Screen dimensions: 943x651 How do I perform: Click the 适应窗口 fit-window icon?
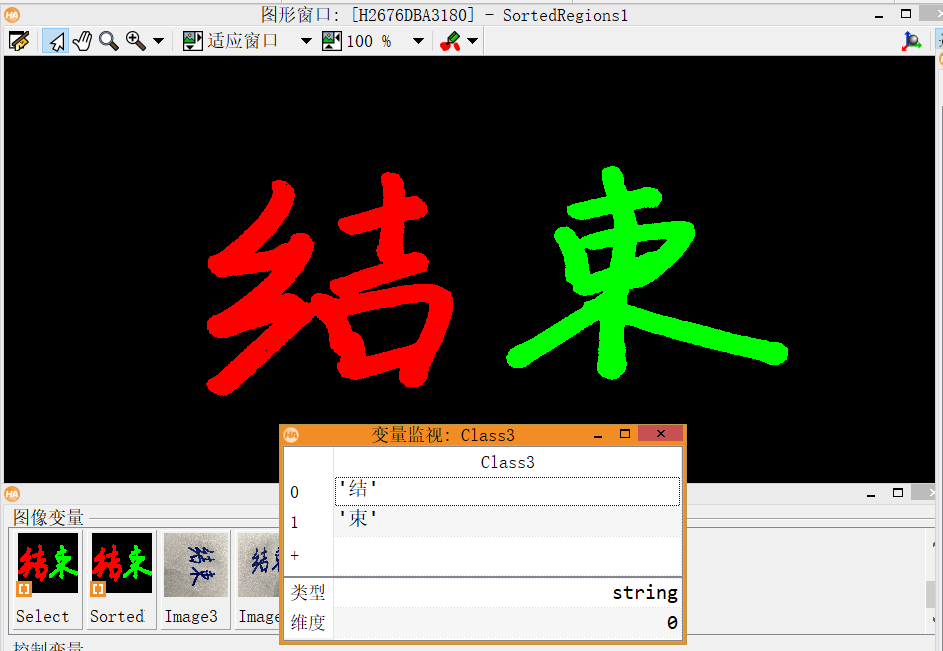(193, 41)
